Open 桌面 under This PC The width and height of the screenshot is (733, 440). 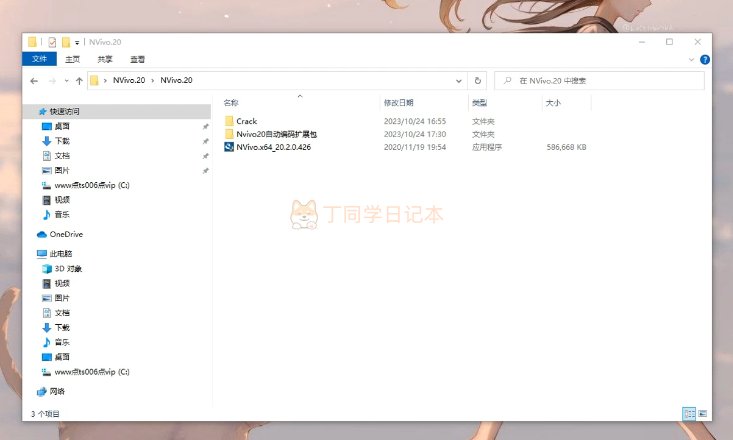click(62, 357)
